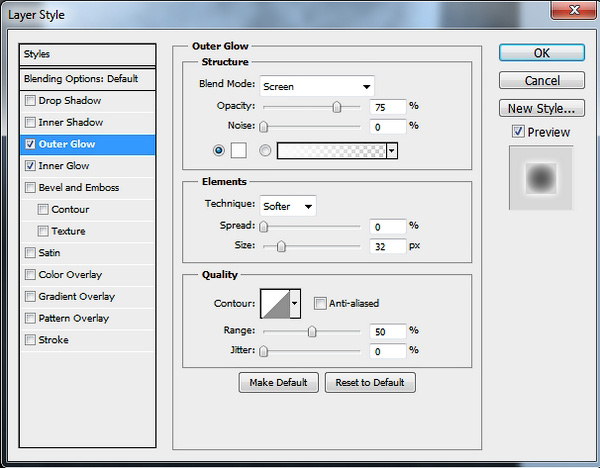Click the Jitter slider handle
600x468 pixels.
click(264, 351)
